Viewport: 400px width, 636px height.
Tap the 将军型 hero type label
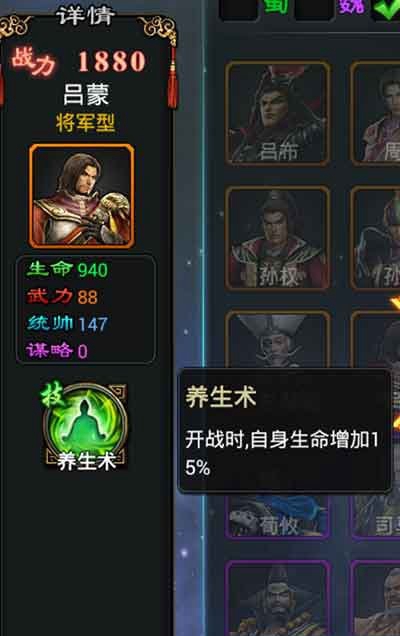click(86, 123)
